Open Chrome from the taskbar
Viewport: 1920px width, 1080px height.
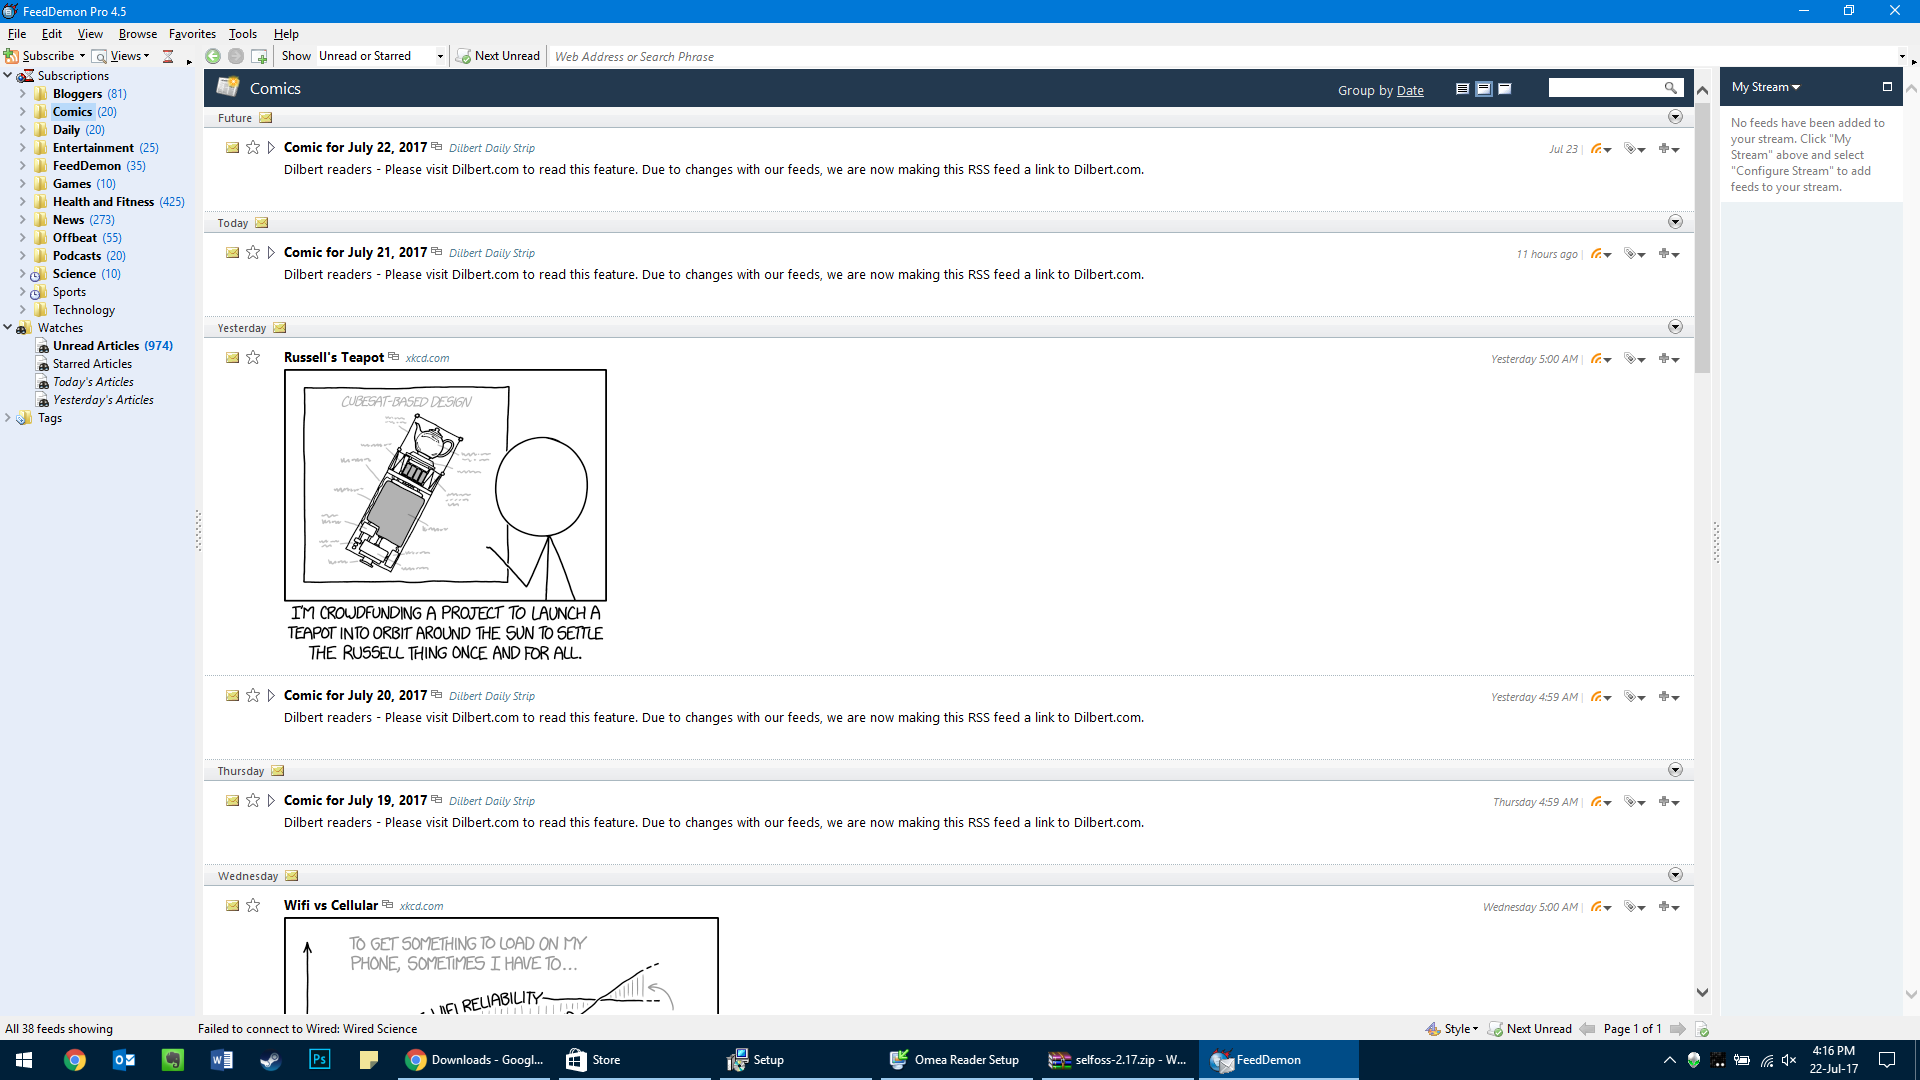(x=75, y=1060)
